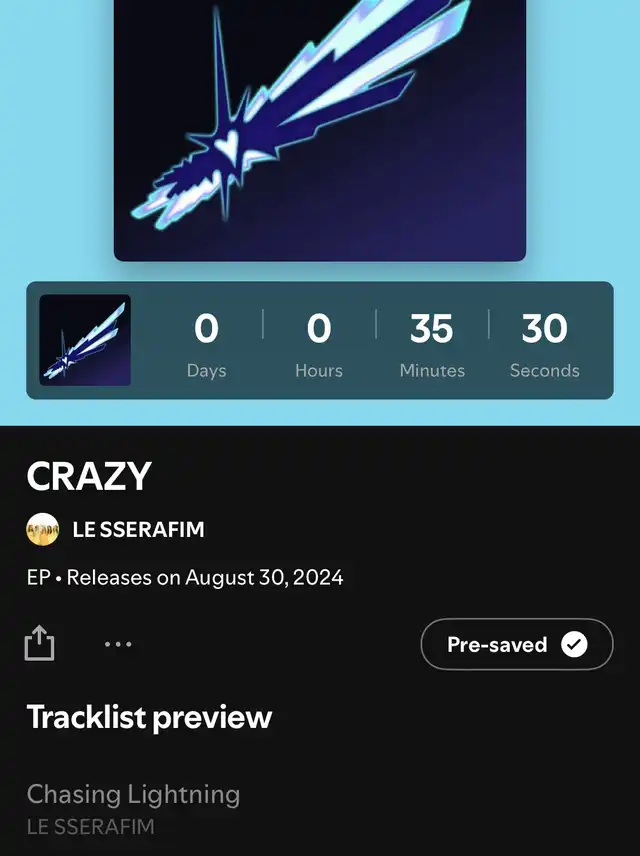Tap the 0 days countdown number

click(206, 329)
